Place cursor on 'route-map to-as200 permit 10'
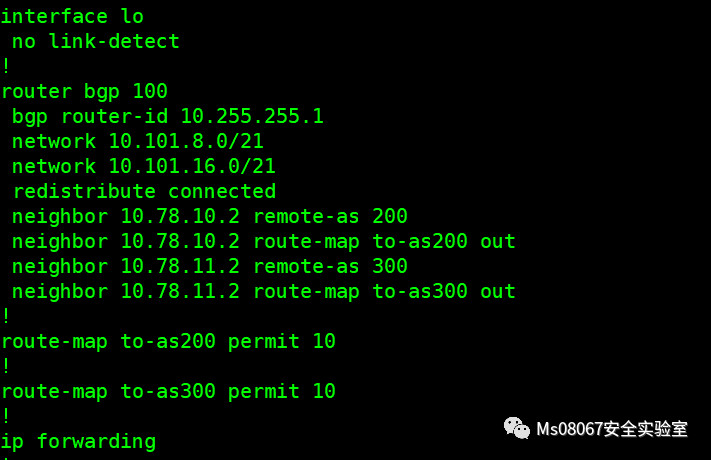This screenshot has height=460, width=711. tap(168, 341)
